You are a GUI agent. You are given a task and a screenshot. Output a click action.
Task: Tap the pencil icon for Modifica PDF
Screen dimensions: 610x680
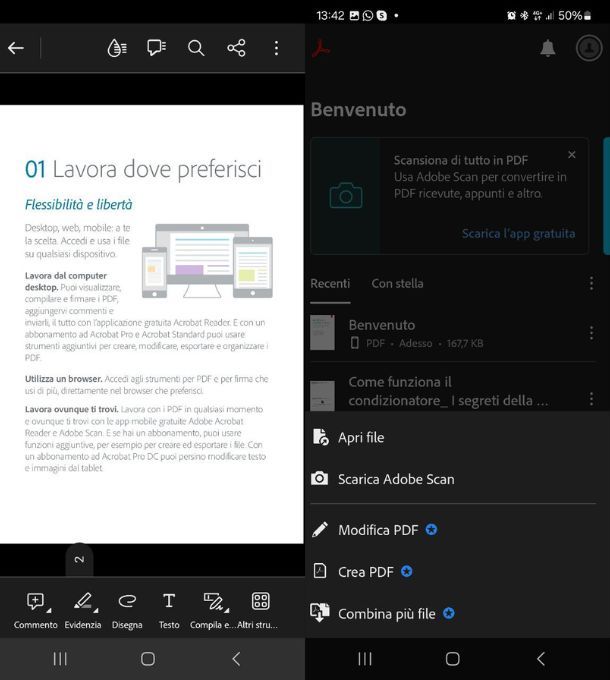(x=320, y=530)
